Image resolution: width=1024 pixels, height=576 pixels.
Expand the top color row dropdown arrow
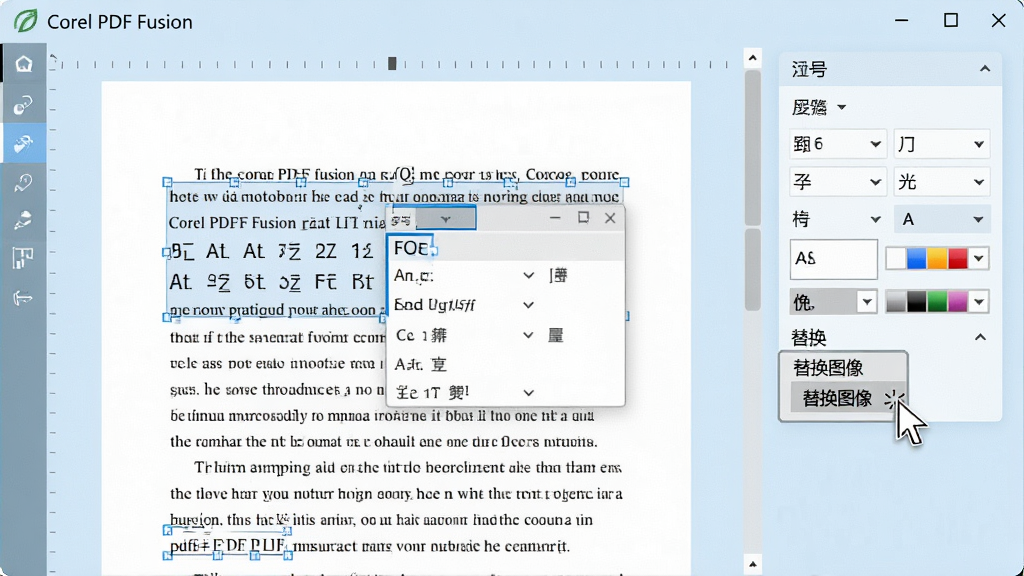[978, 259]
